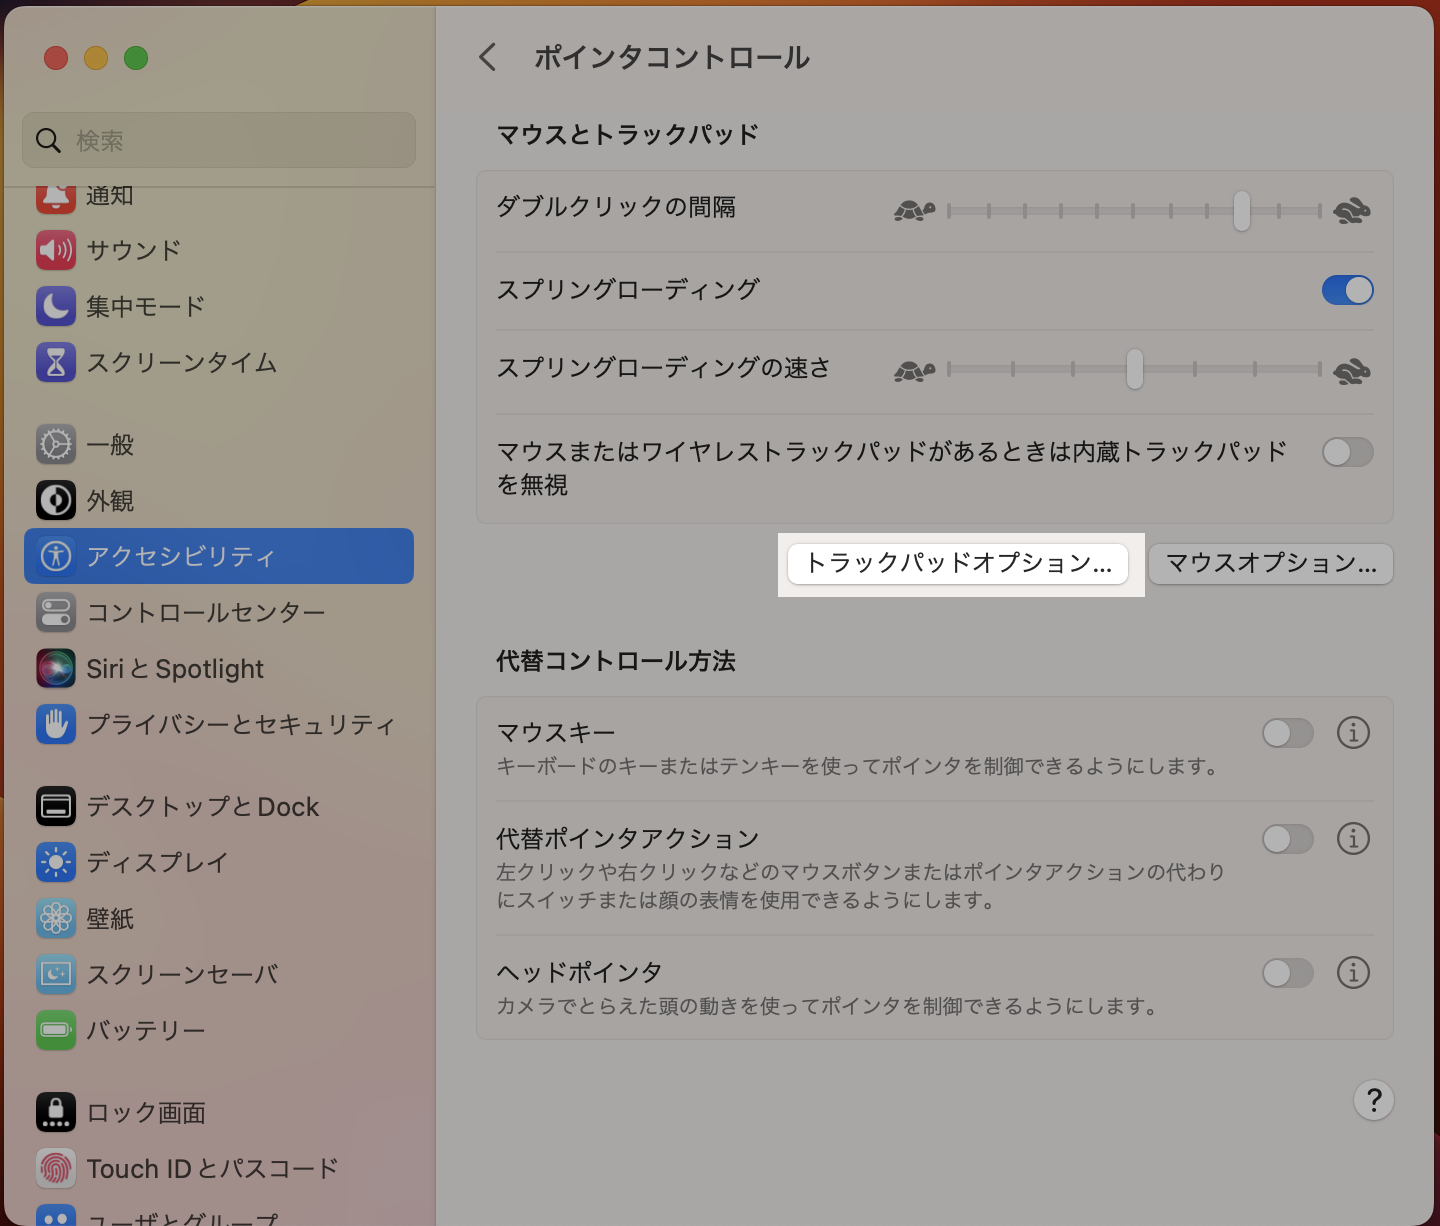
Task: Click the スクリーンタイム hourglass icon
Action: (56, 362)
